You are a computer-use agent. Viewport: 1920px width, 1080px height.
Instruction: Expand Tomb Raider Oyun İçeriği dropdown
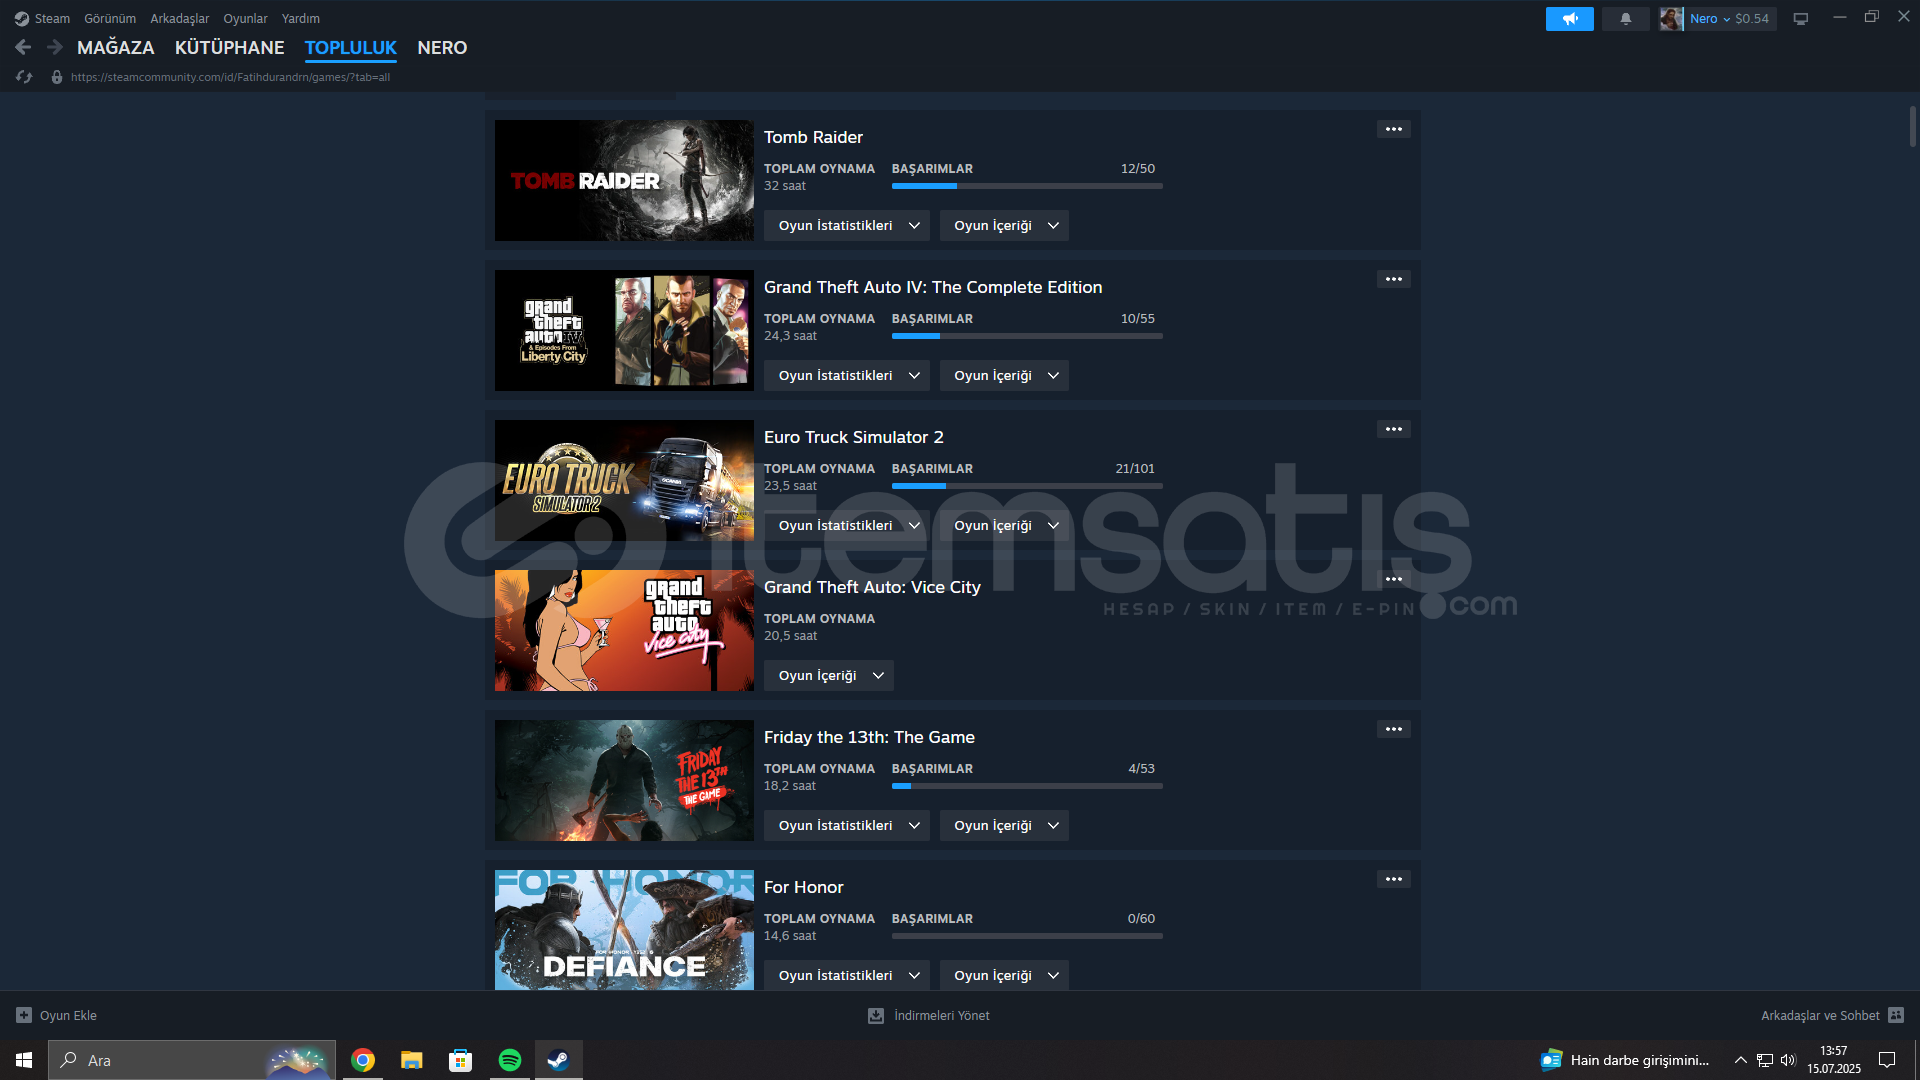coord(1004,225)
